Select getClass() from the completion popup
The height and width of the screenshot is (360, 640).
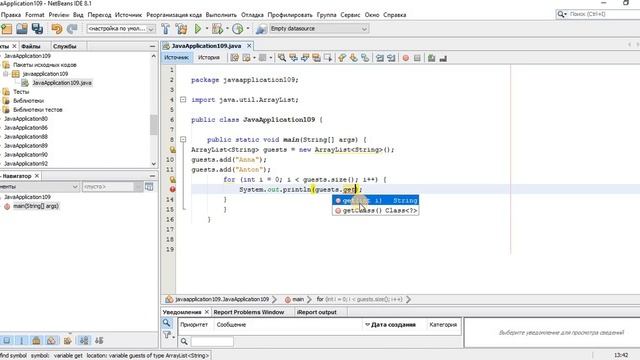376,211
